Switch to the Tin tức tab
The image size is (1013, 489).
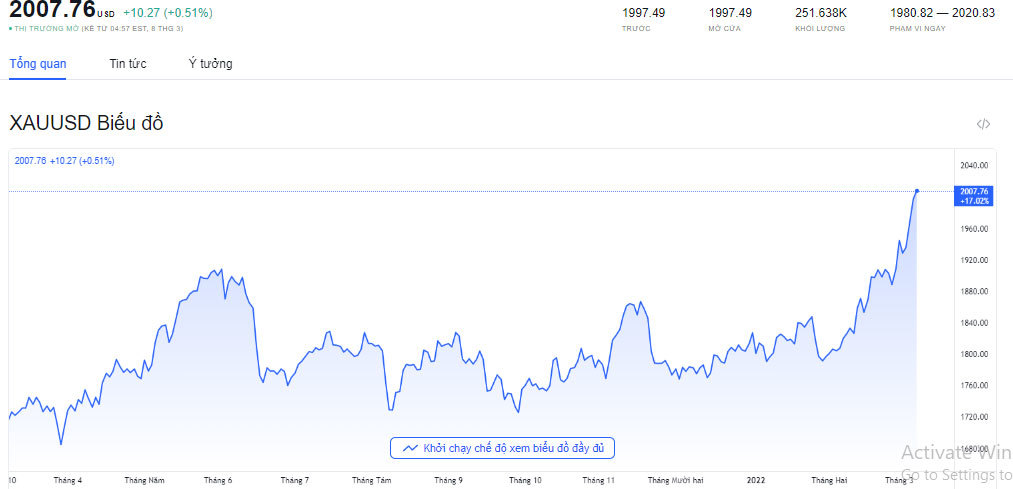pyautogui.click(x=128, y=64)
